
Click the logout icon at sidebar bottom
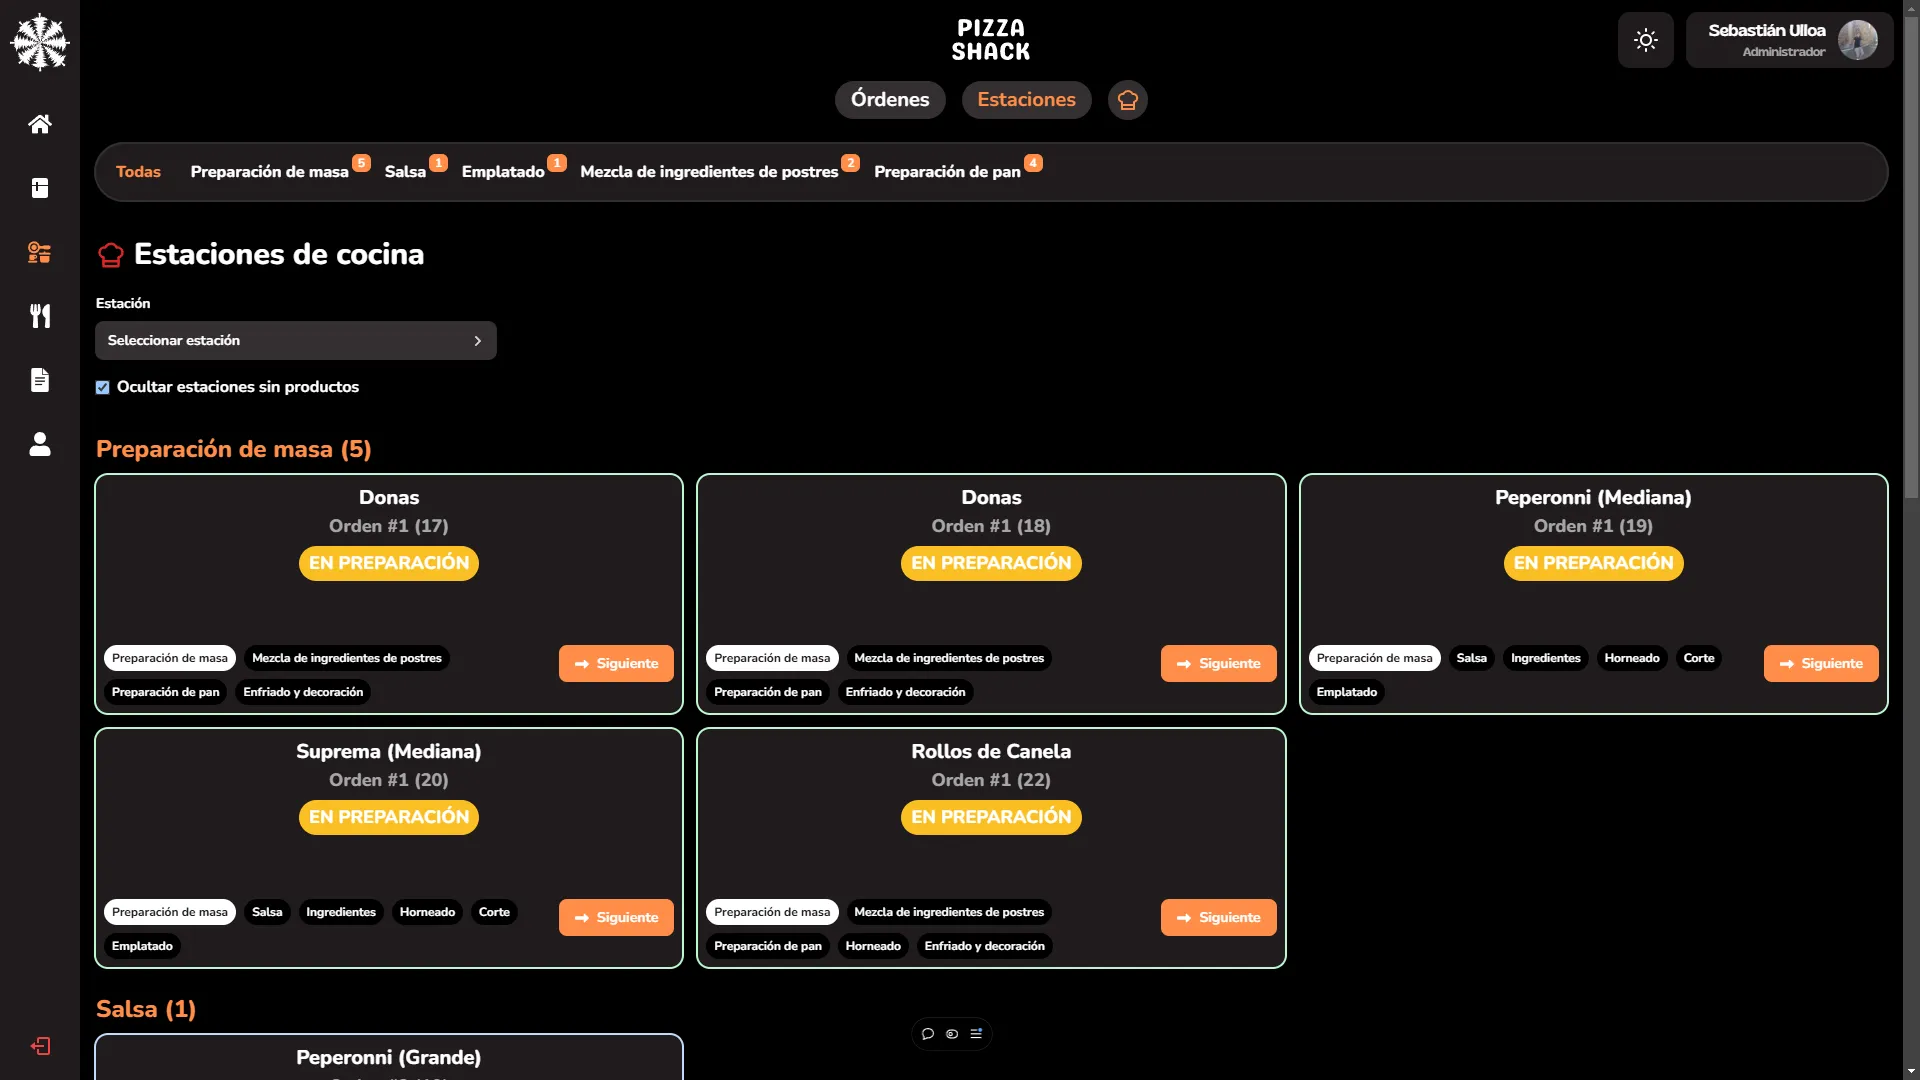[40, 1046]
